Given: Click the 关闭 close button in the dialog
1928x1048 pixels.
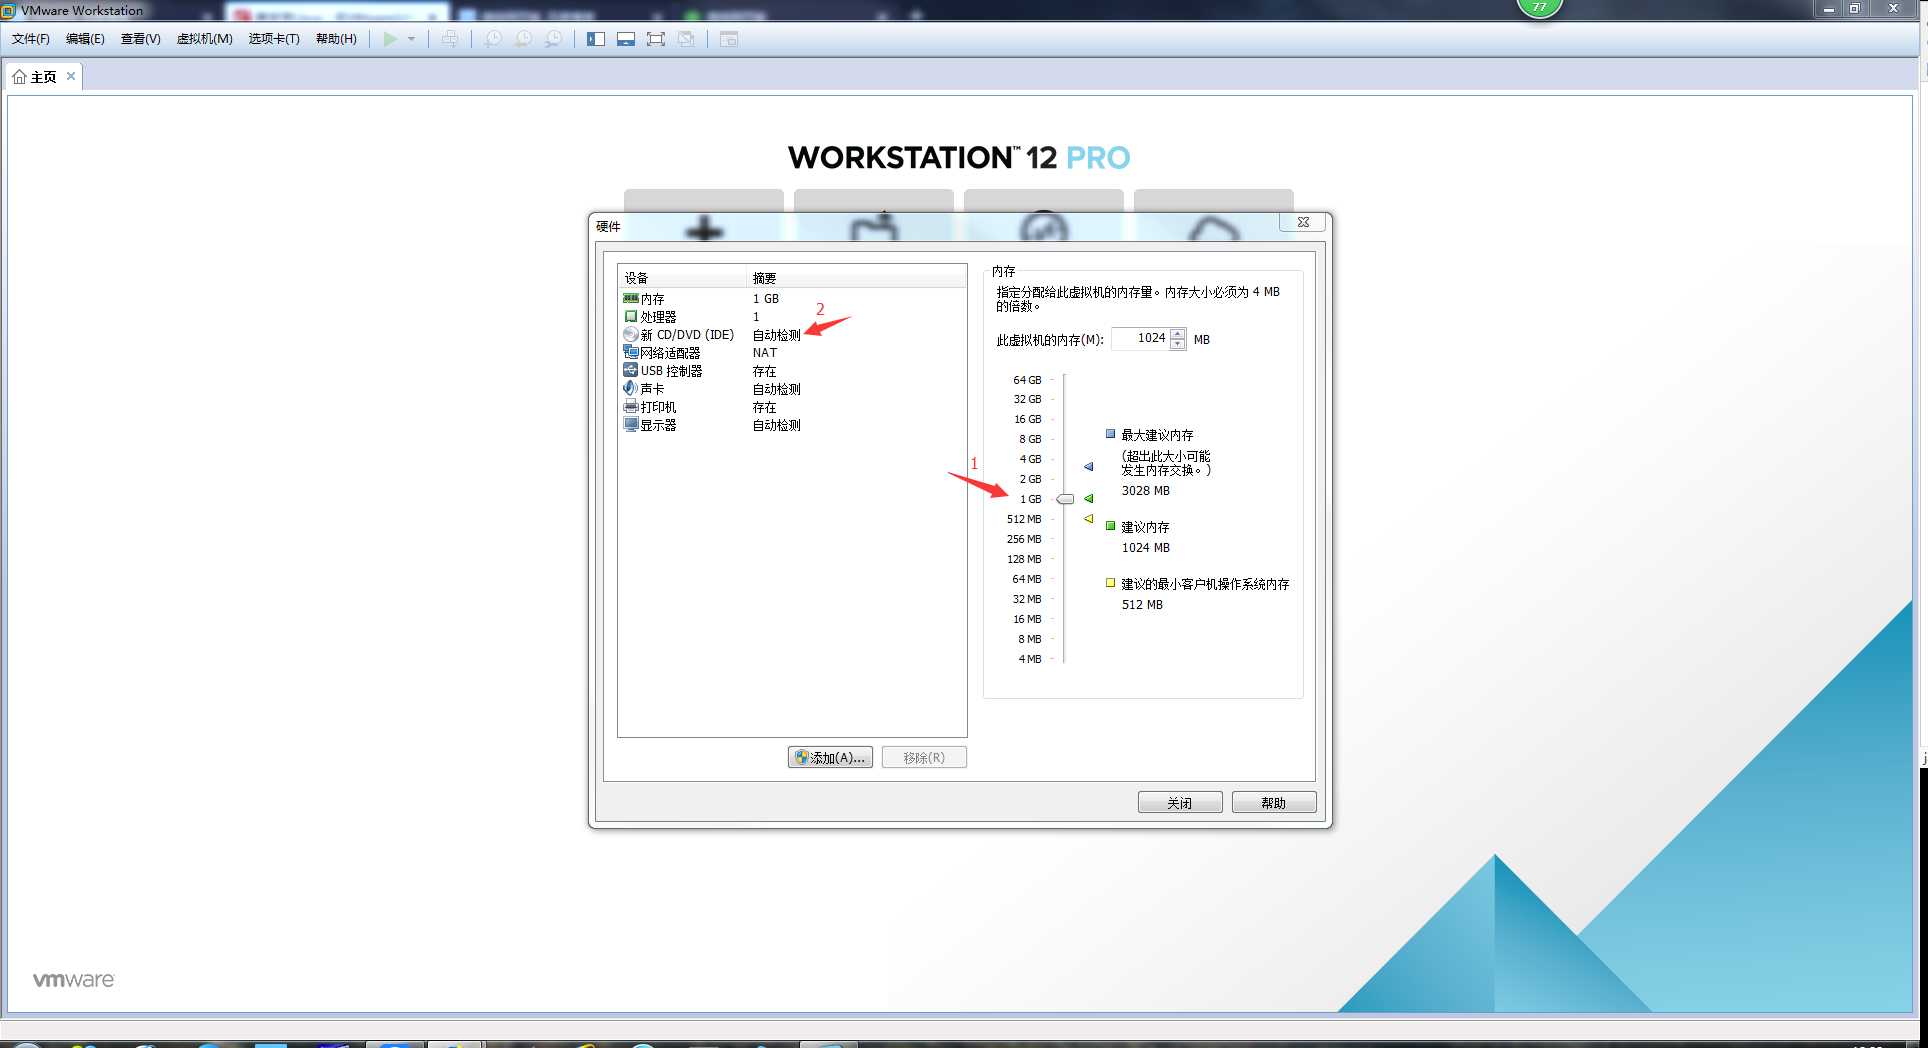Looking at the screenshot, I should [x=1180, y=802].
